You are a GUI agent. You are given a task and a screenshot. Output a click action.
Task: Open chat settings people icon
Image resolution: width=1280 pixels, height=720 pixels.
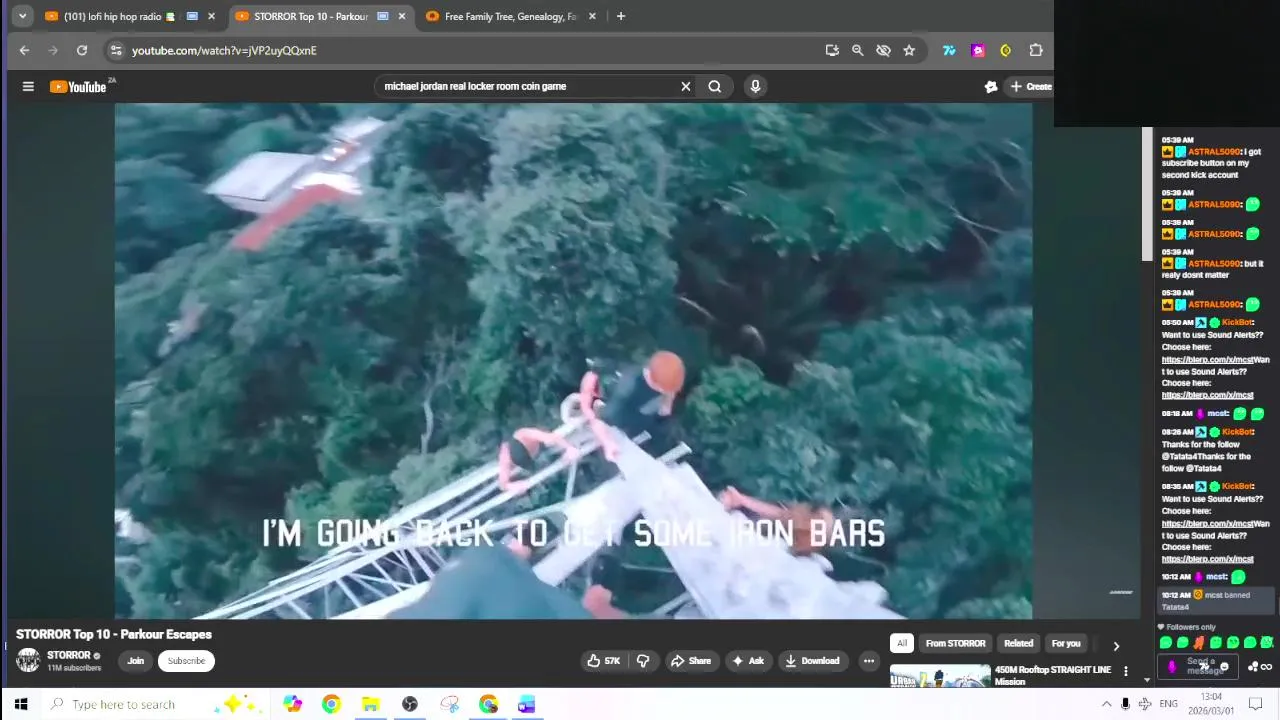(x=1253, y=667)
